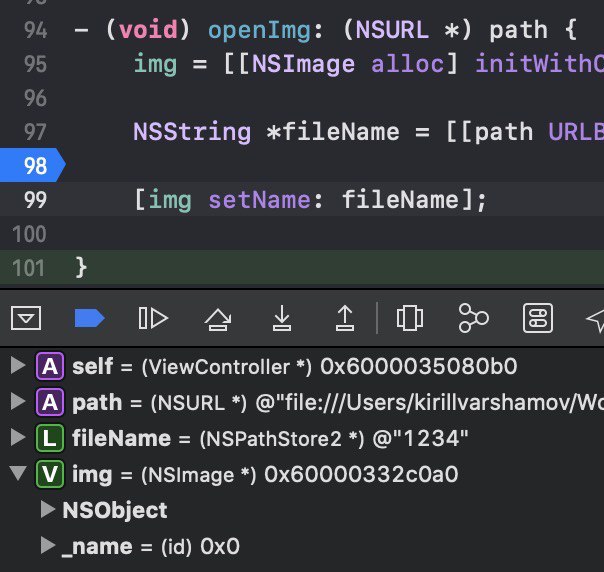This screenshot has width=604, height=572.
Task: Step out of current function
Action: coord(345,318)
